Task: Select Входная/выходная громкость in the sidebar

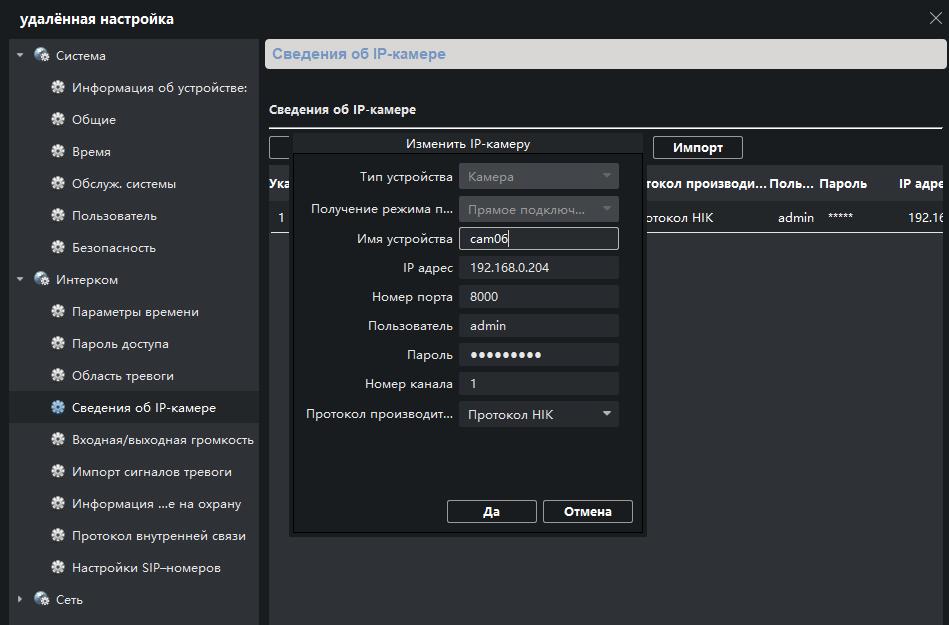Action: [x=162, y=440]
